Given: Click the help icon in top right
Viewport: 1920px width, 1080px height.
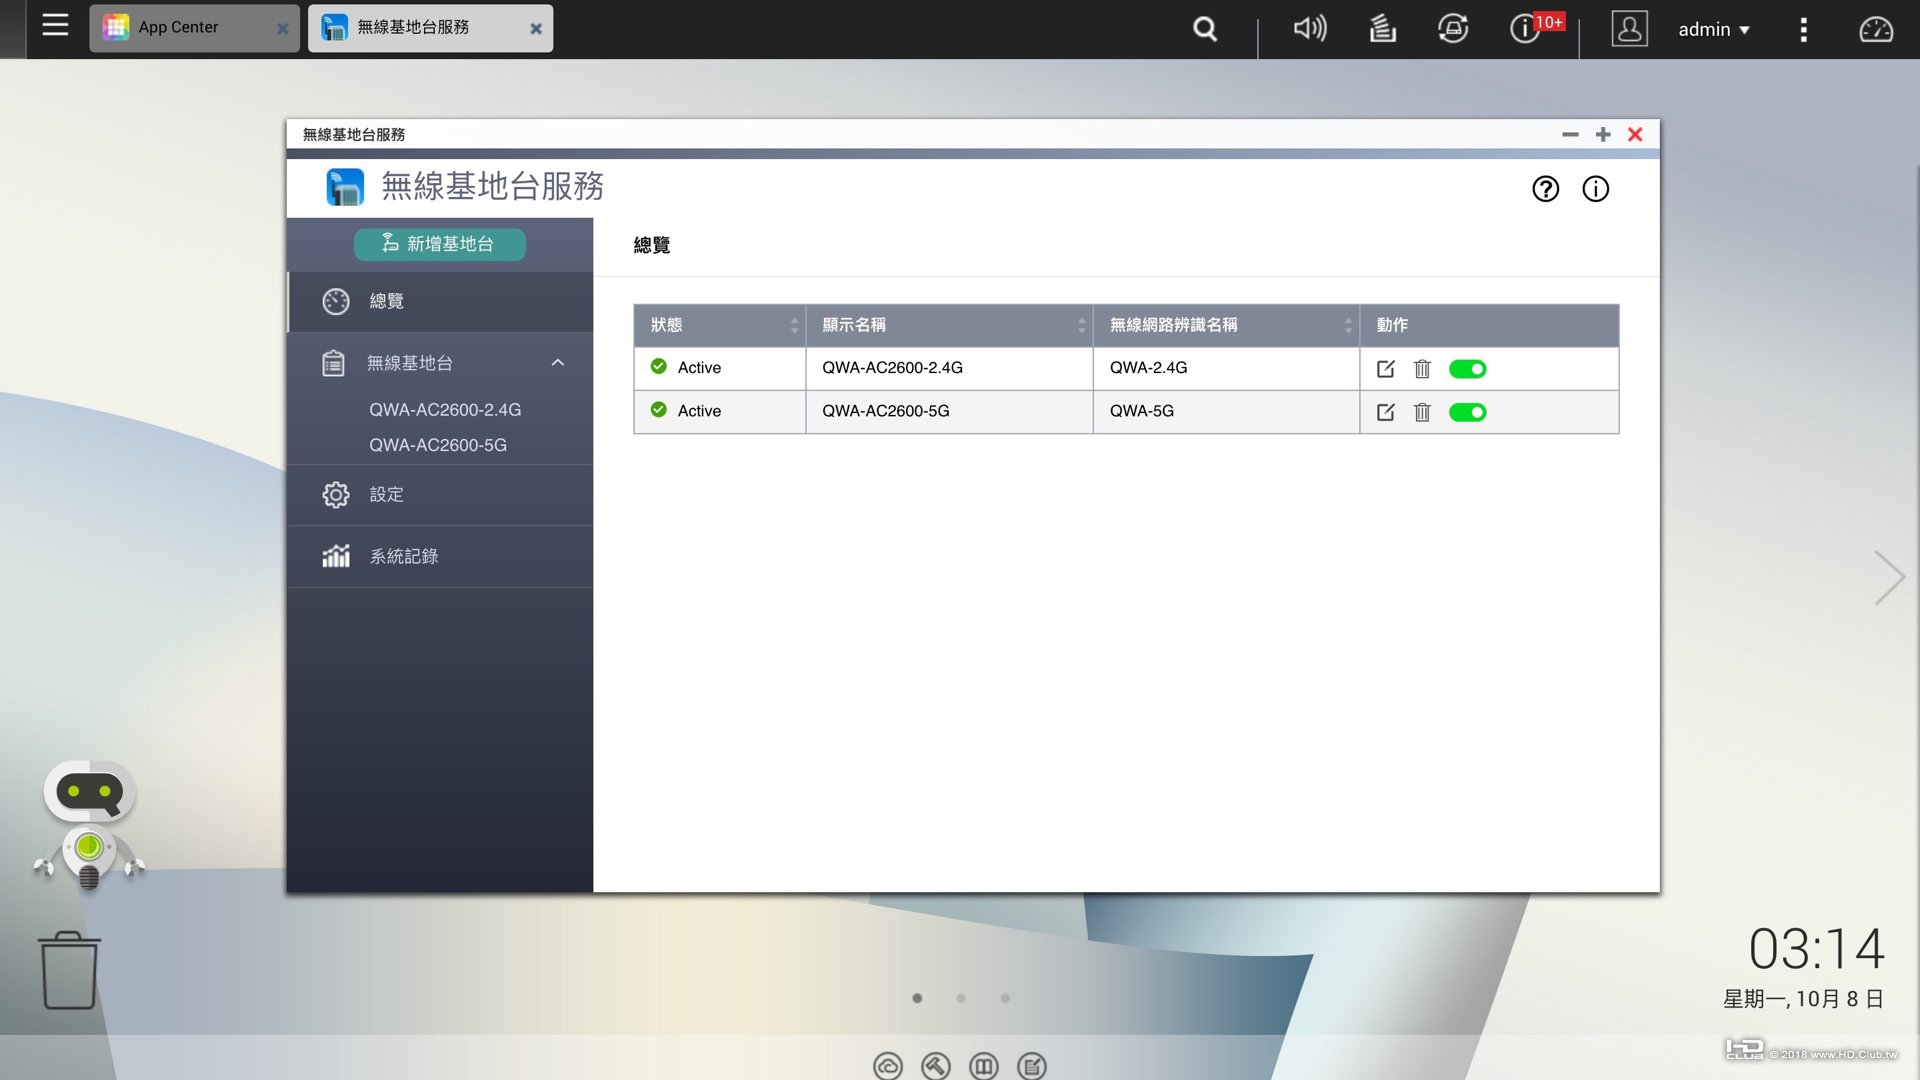Looking at the screenshot, I should (x=1545, y=187).
